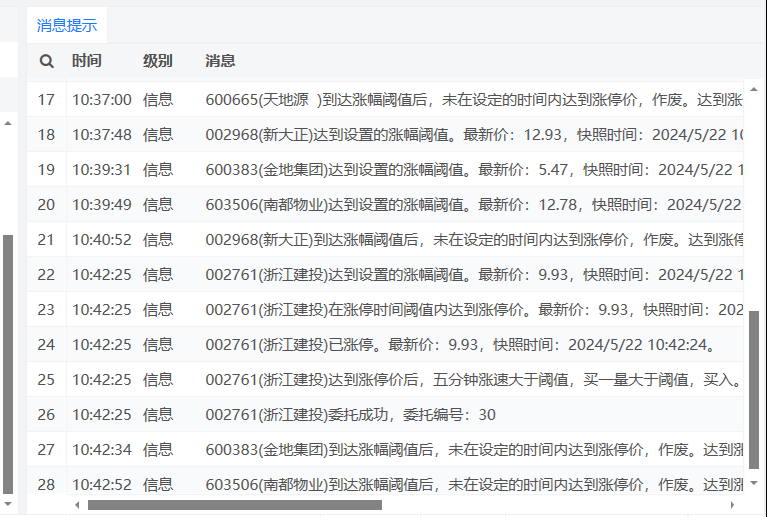Image resolution: width=767 pixels, height=517 pixels.
Task: Click the time cell 10:37:48
Action: (x=102, y=135)
